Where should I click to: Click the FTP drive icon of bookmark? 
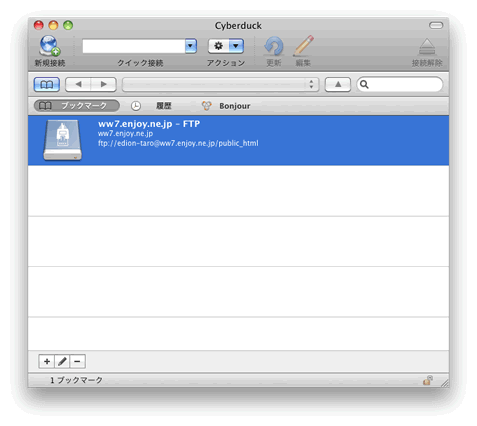pos(63,140)
